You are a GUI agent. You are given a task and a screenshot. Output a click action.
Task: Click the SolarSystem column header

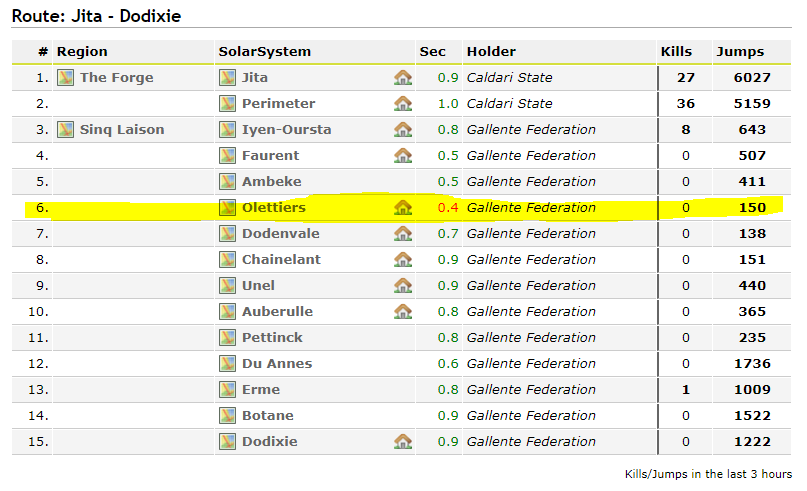265,51
